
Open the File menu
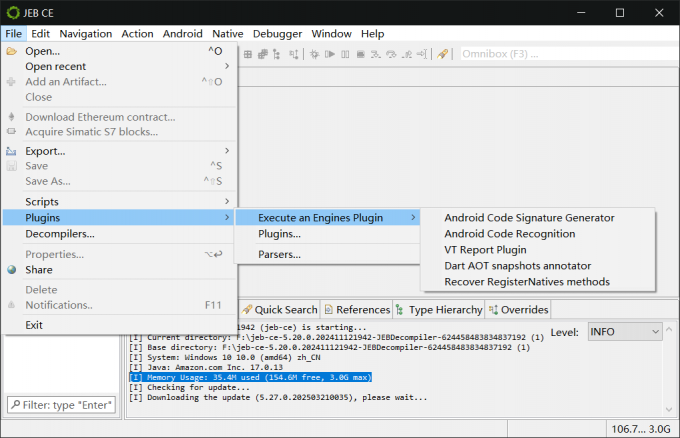[x=13, y=34]
